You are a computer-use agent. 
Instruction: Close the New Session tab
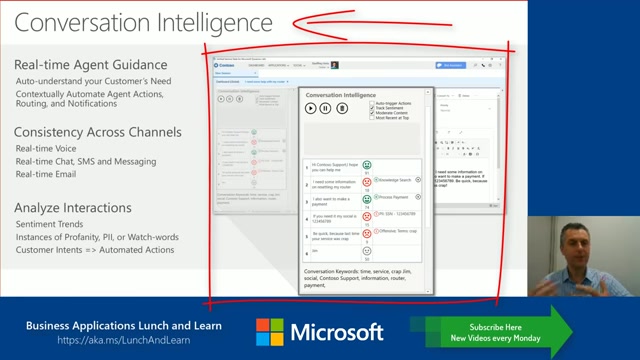coord(255,73)
